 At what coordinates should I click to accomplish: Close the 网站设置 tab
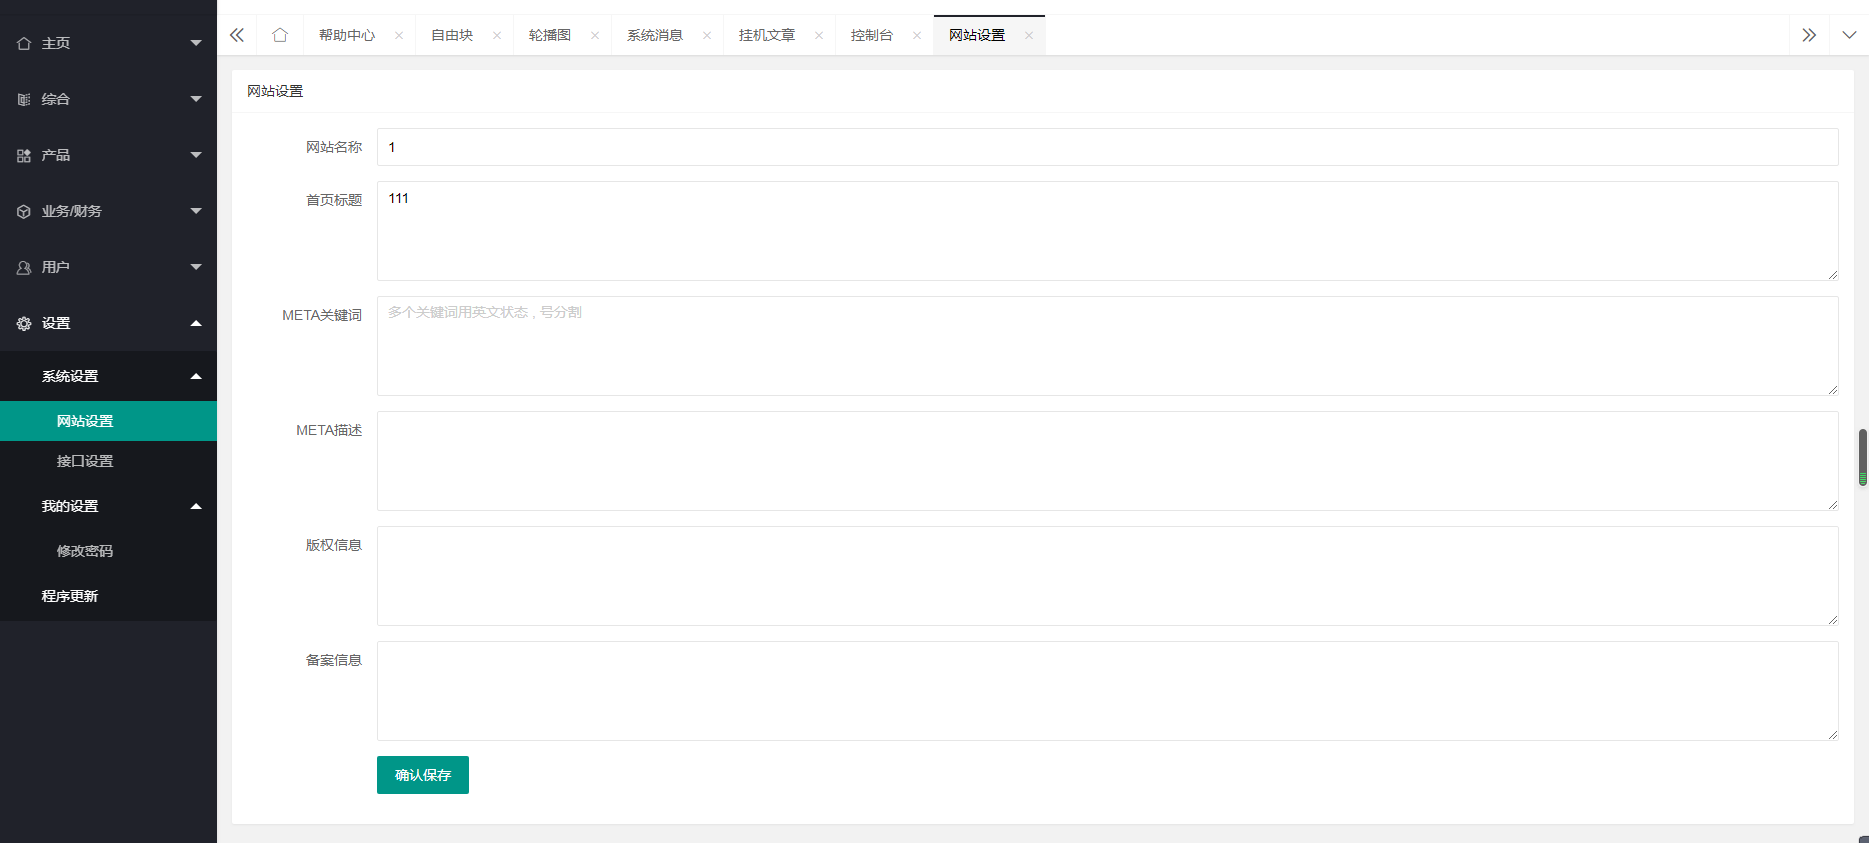[1029, 35]
